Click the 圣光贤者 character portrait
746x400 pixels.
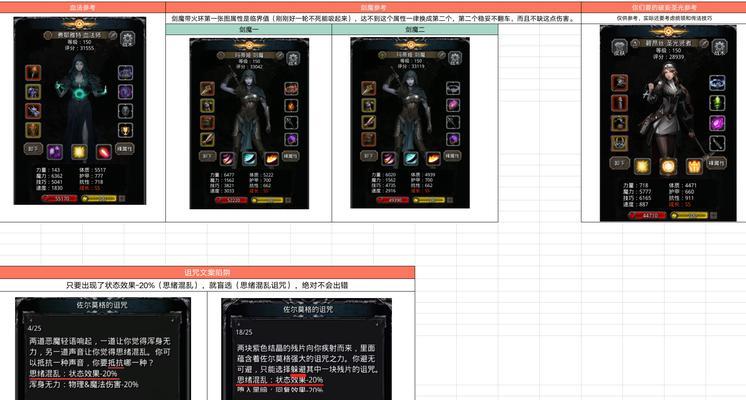(667, 112)
